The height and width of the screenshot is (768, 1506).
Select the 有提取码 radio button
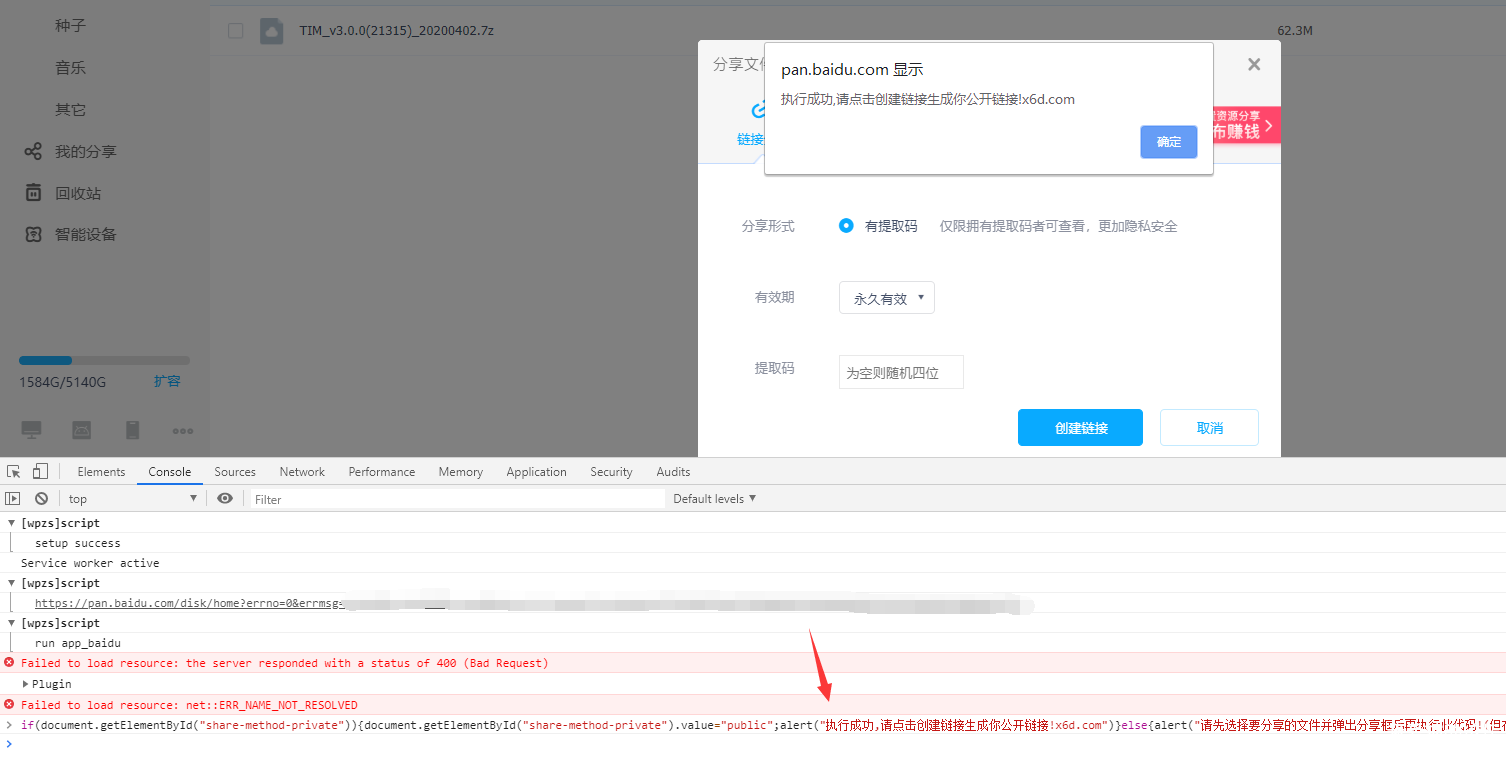click(x=846, y=226)
